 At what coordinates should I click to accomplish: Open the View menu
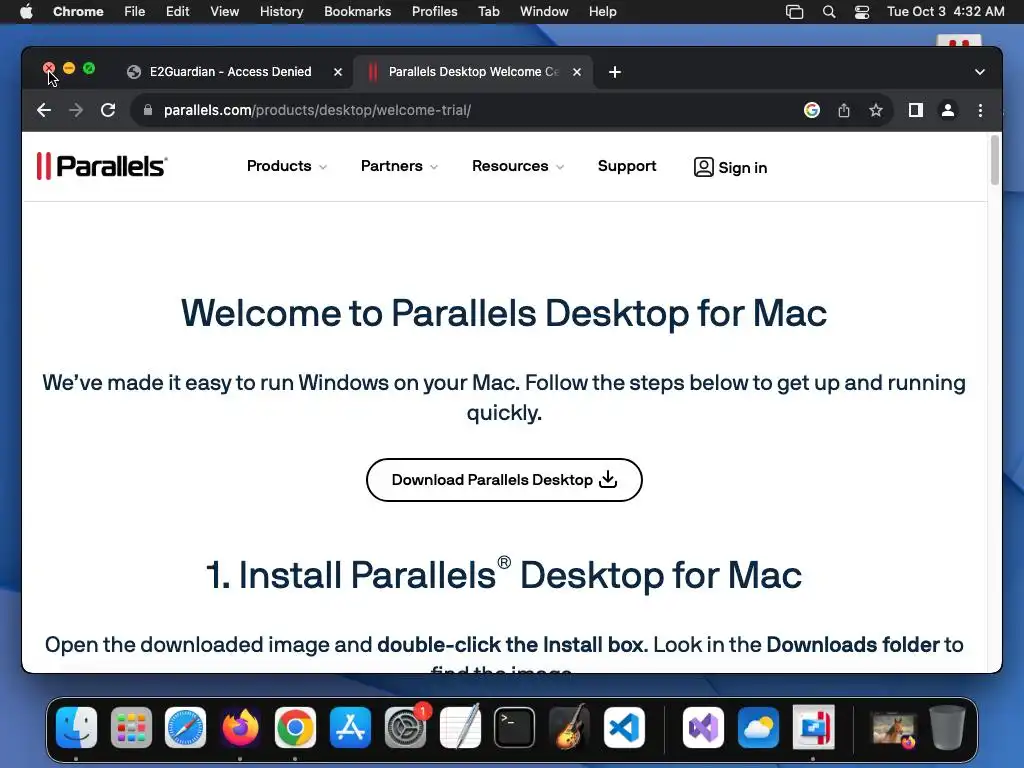point(224,12)
